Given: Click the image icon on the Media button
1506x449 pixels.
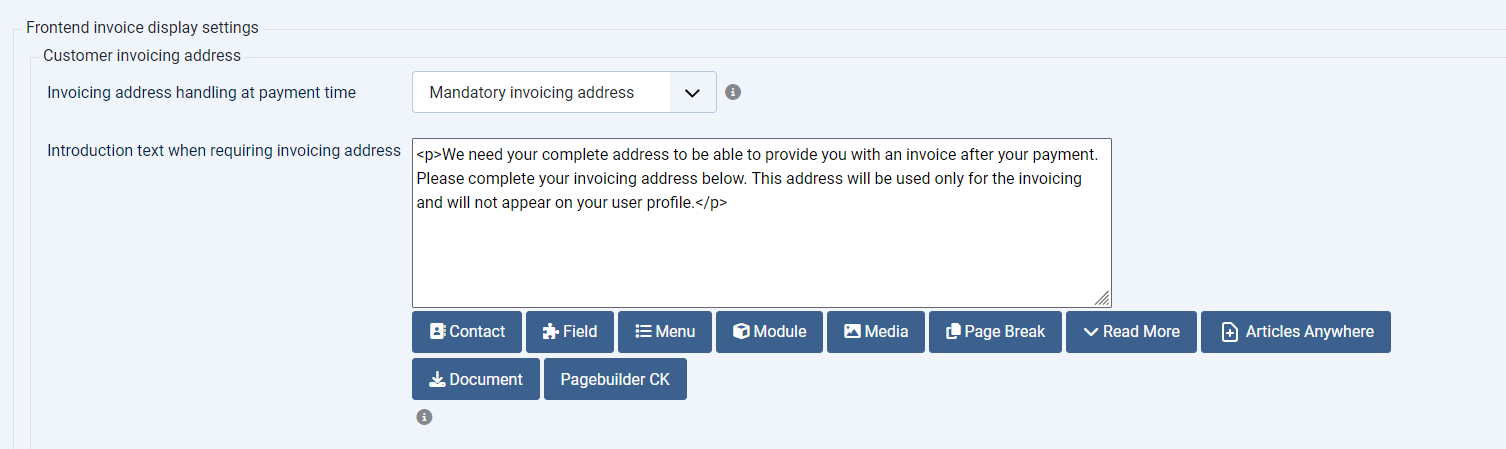Looking at the screenshot, I should [x=852, y=331].
